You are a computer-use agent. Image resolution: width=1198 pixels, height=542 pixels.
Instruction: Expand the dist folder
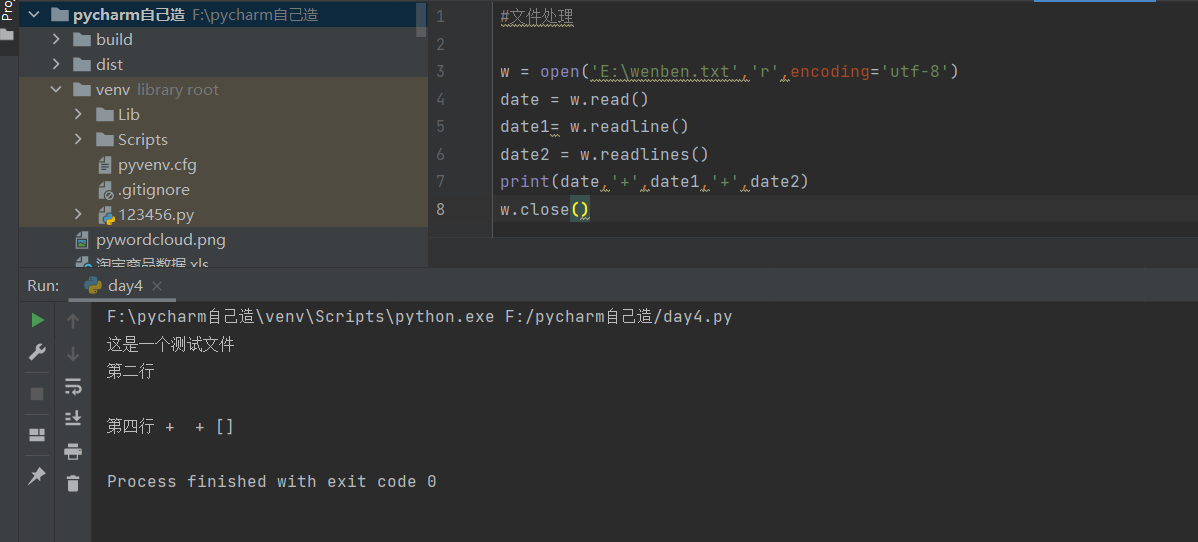tap(56, 64)
